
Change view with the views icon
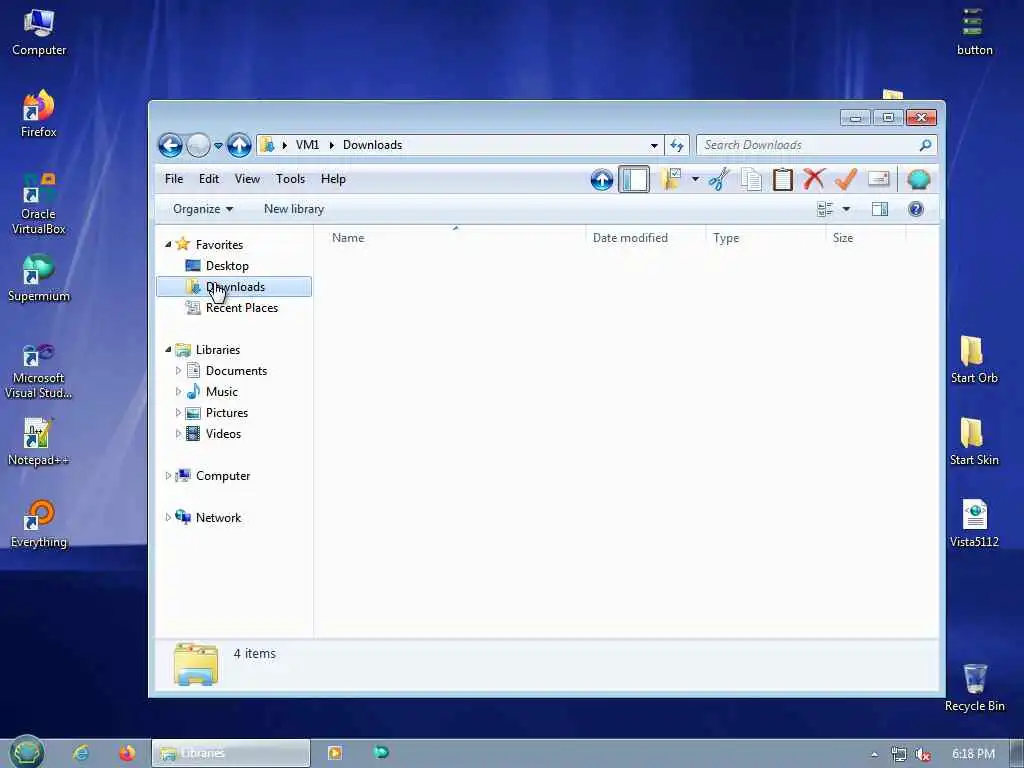click(825, 209)
